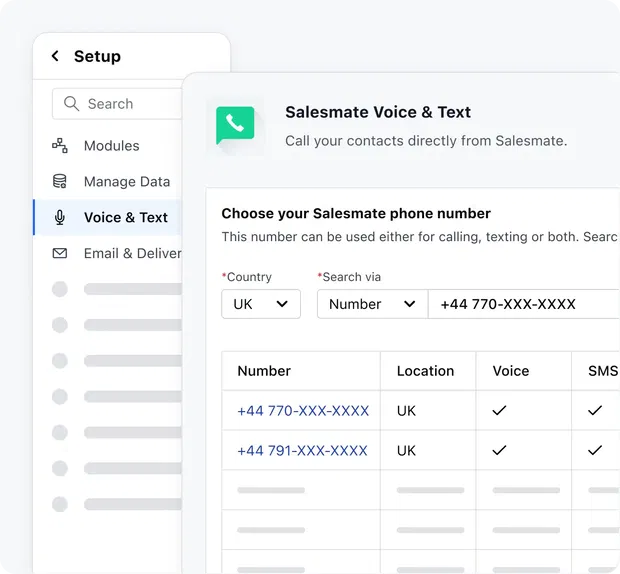Click UK location in +44 770 row
This screenshot has width=620, height=574.
tap(406, 411)
